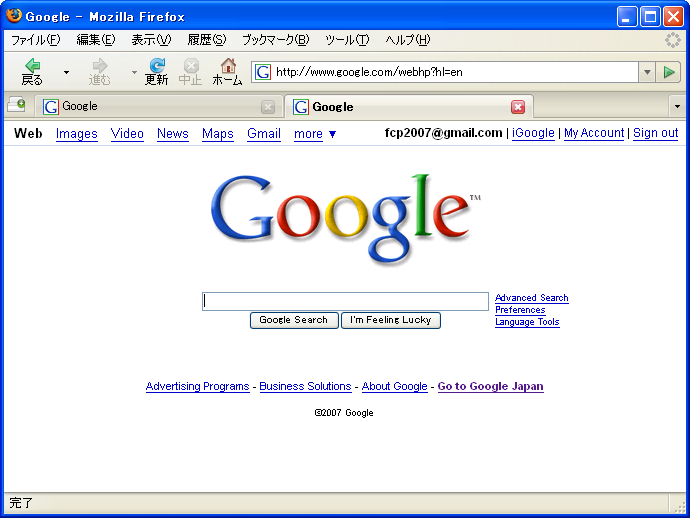The height and width of the screenshot is (518, 690).
Task: Click the Stop loading icon
Action: (190, 67)
